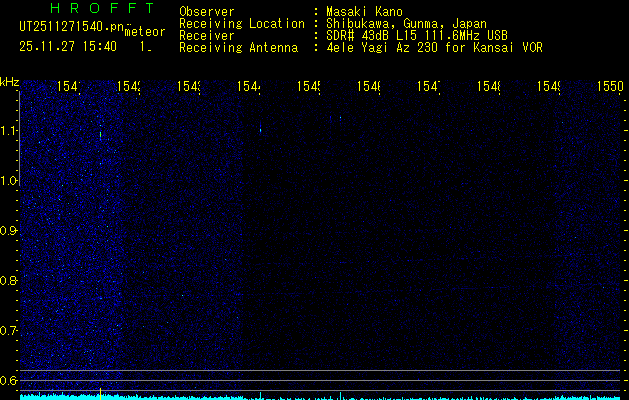Click the Observer label
Screen dimensions: 629x400
[x=207, y=12]
